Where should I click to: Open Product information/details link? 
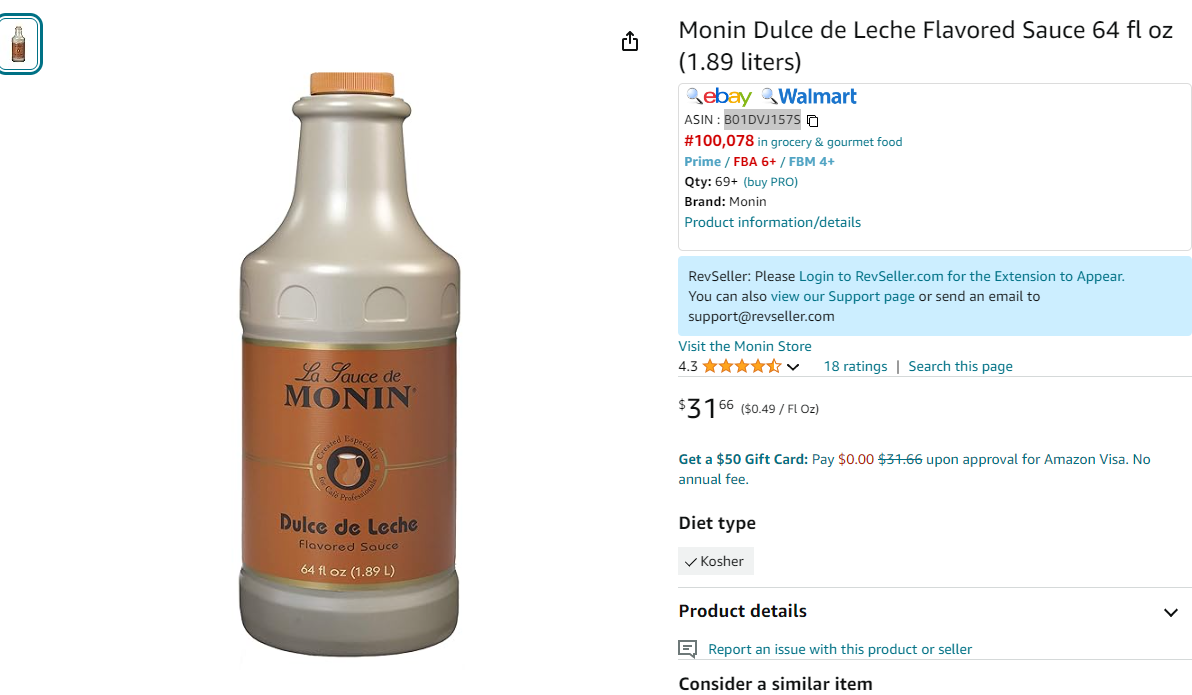pyautogui.click(x=772, y=222)
